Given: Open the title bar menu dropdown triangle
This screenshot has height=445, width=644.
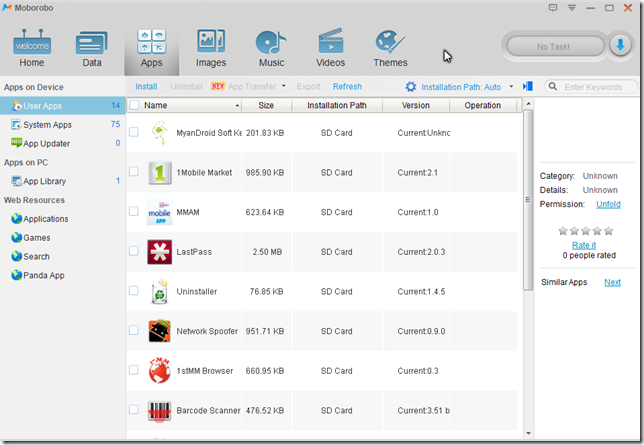Looking at the screenshot, I should point(572,7).
